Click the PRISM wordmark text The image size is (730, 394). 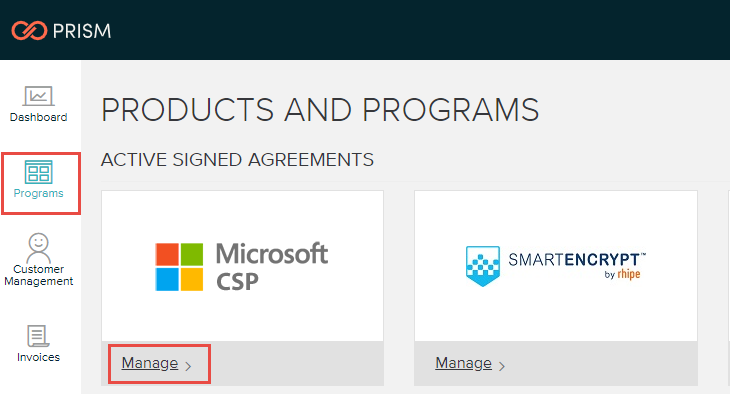(82, 31)
